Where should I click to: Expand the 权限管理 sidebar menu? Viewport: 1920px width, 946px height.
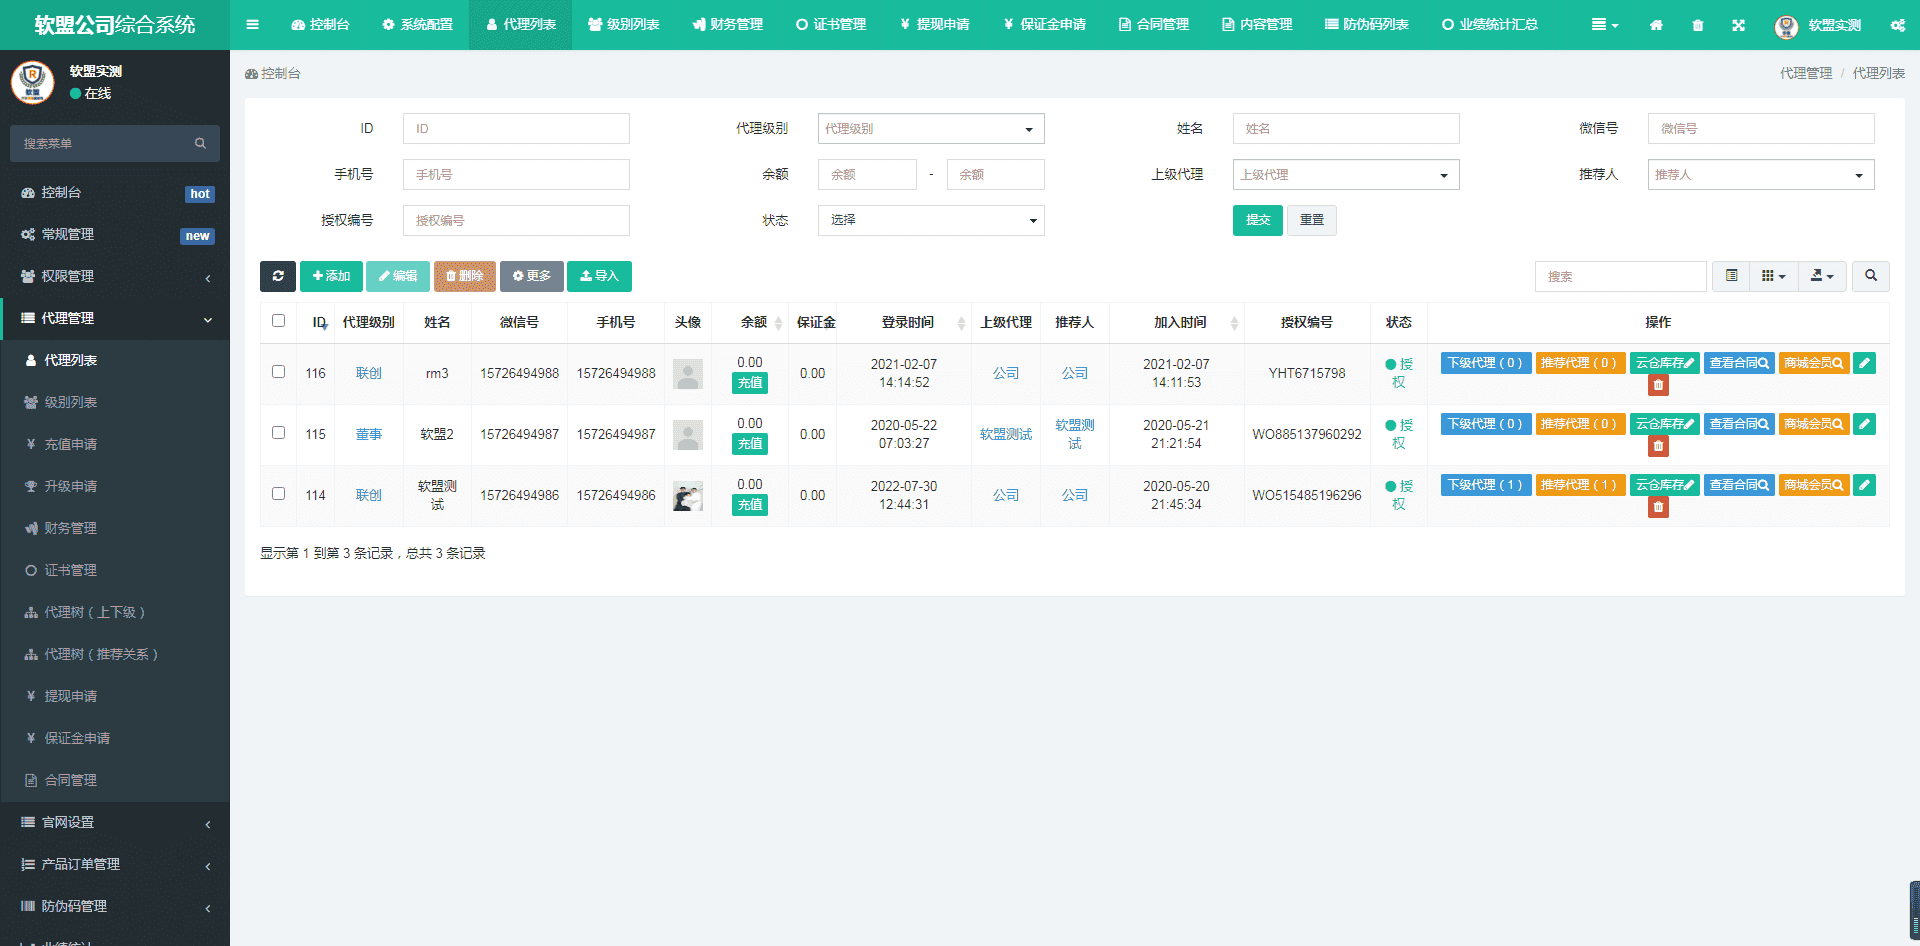coord(115,276)
